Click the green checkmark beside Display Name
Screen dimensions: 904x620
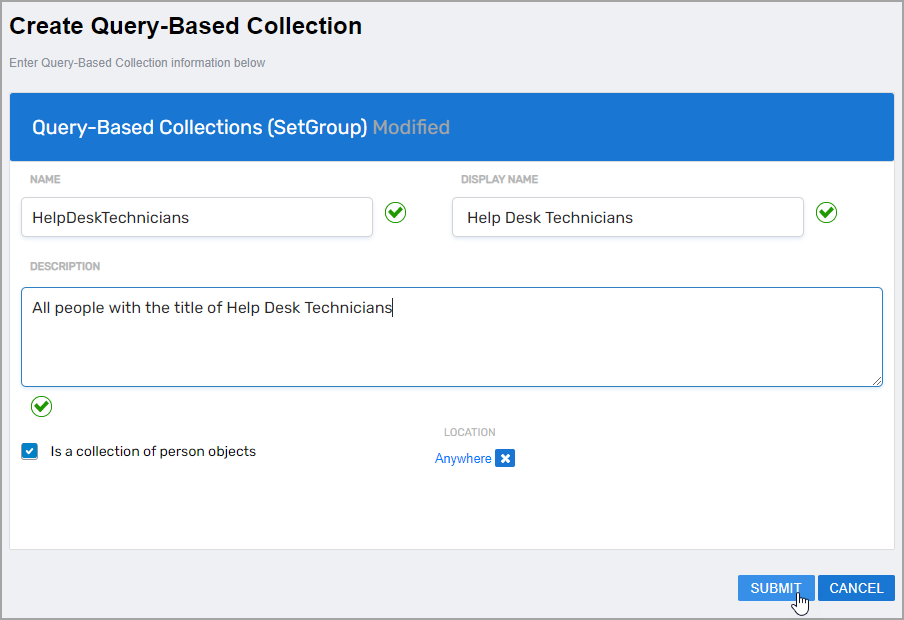[x=826, y=213]
